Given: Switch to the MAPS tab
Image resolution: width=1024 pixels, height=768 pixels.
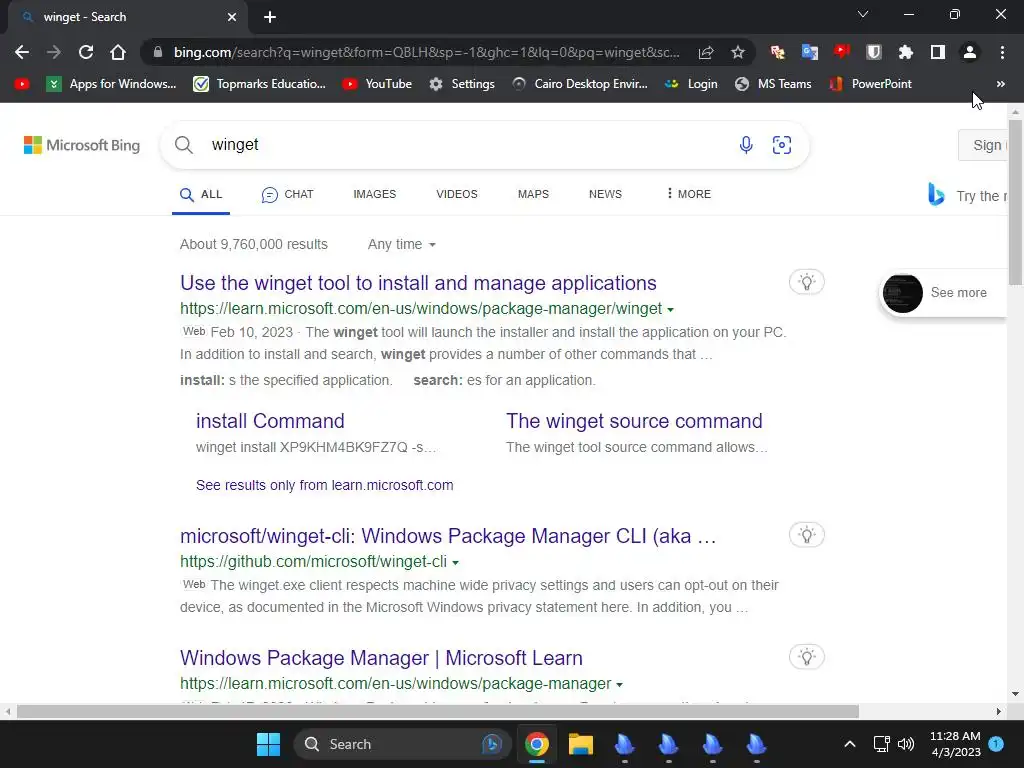Looking at the screenshot, I should point(533,194).
